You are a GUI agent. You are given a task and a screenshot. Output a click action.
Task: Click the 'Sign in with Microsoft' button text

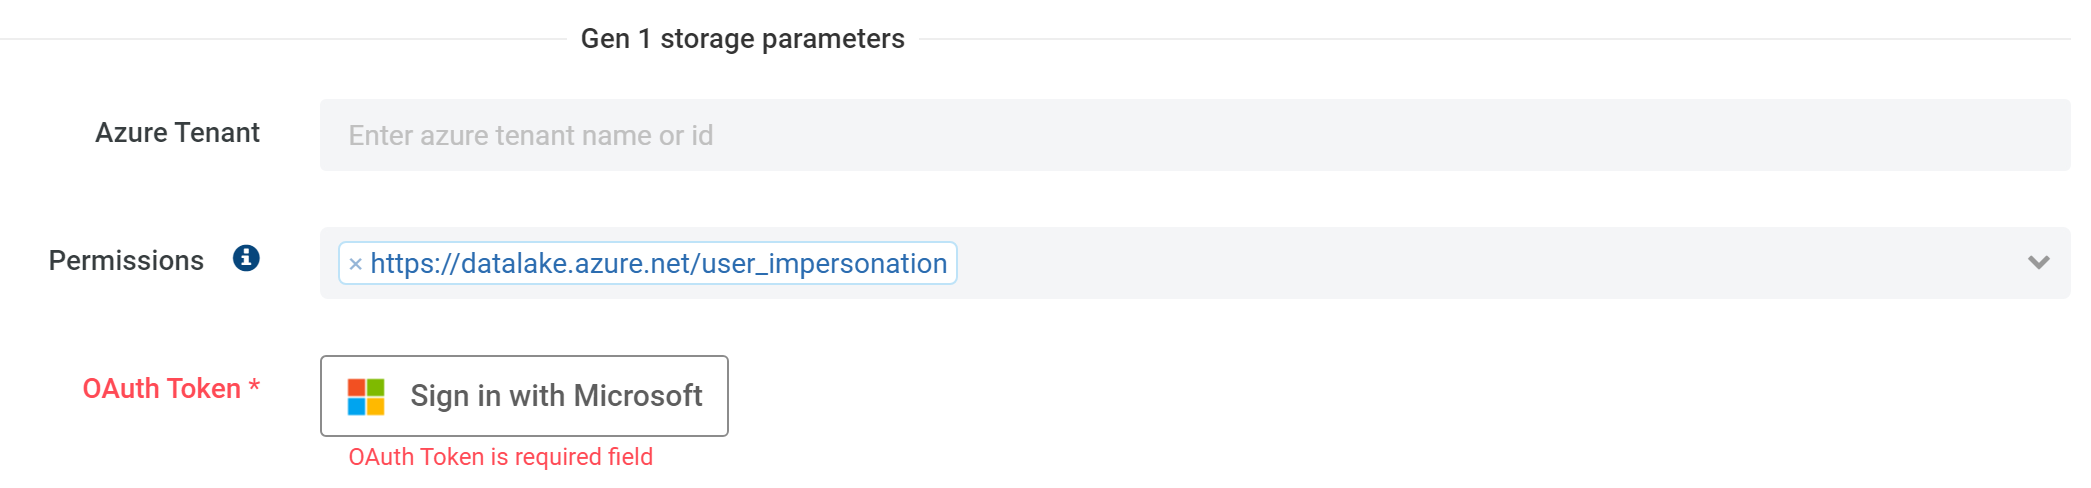[556, 396]
